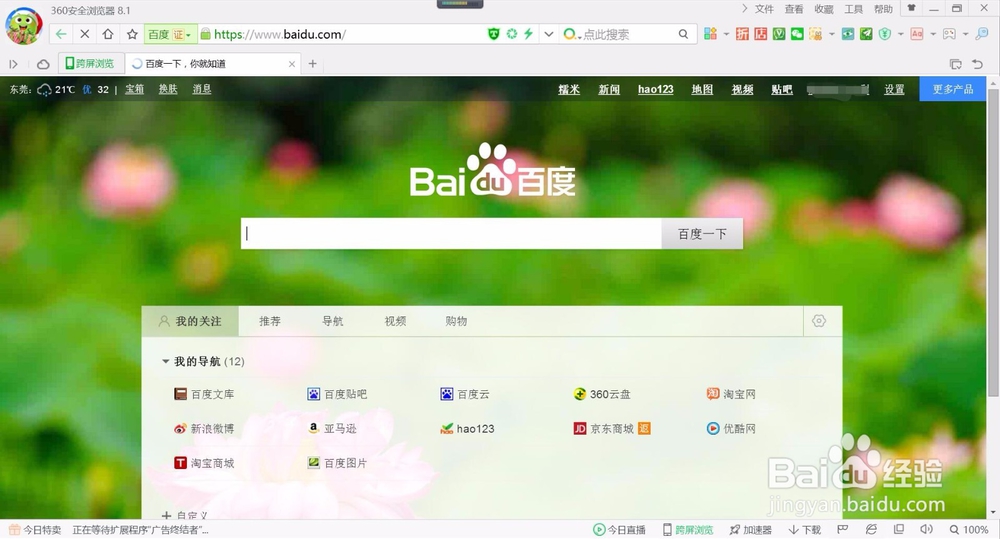Click the skin shirt icon in title bar
This screenshot has width=1000, height=539.
coord(911,8)
